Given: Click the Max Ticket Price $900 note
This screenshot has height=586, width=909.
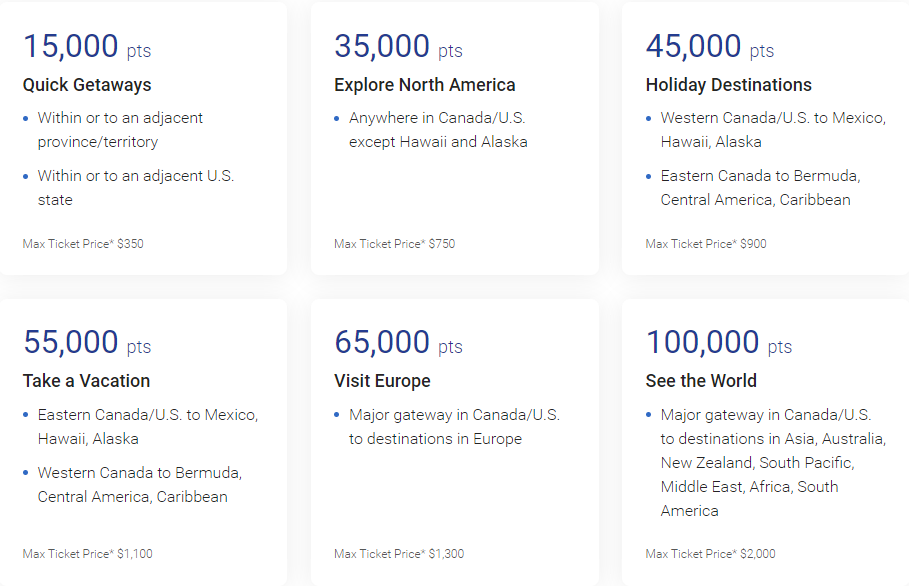Looking at the screenshot, I should coord(706,244).
